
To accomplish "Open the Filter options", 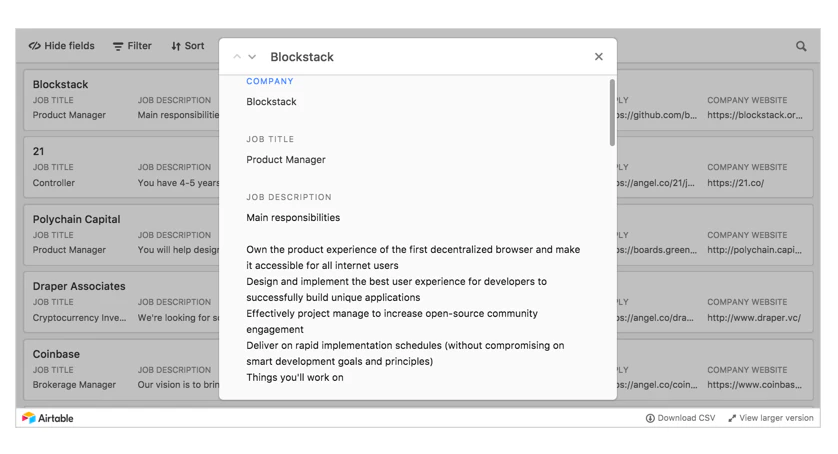I will click(x=132, y=46).
